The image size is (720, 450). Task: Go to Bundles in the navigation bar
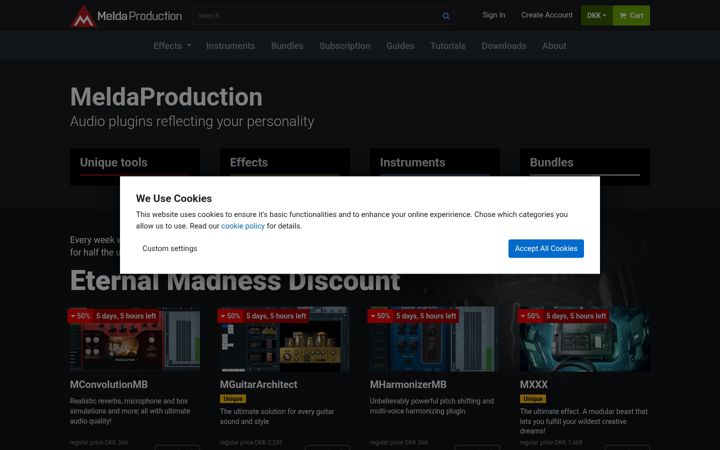coord(287,46)
